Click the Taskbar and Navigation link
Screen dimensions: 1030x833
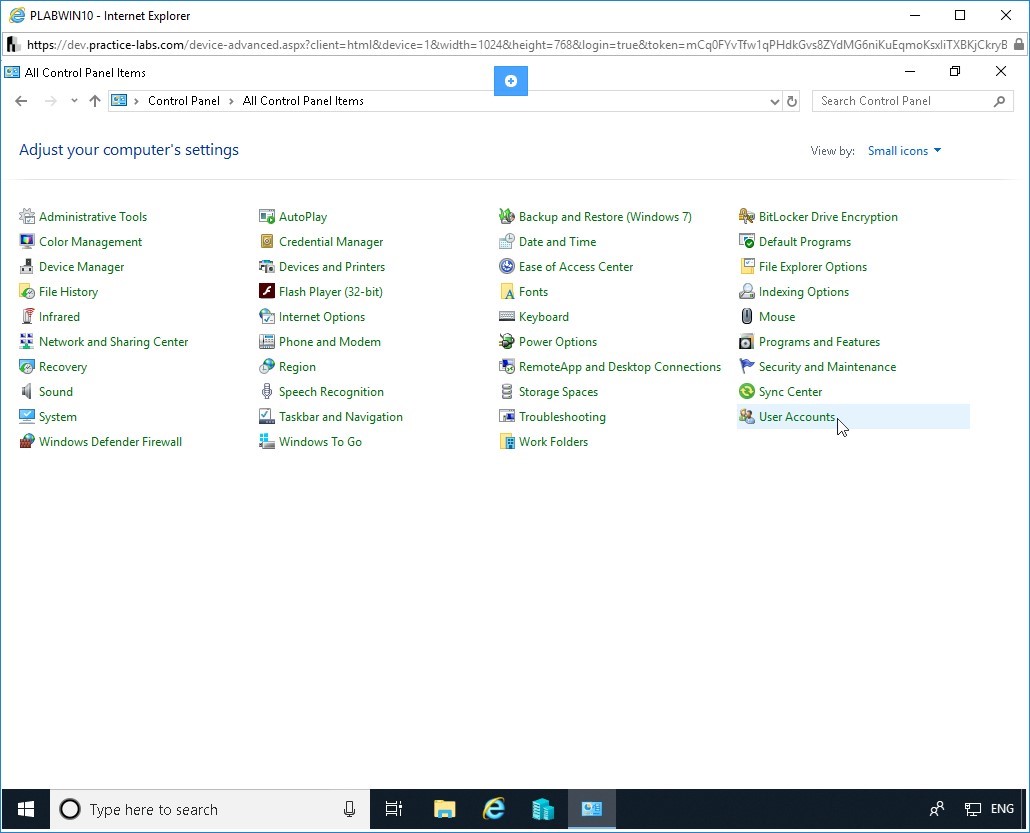tap(340, 416)
